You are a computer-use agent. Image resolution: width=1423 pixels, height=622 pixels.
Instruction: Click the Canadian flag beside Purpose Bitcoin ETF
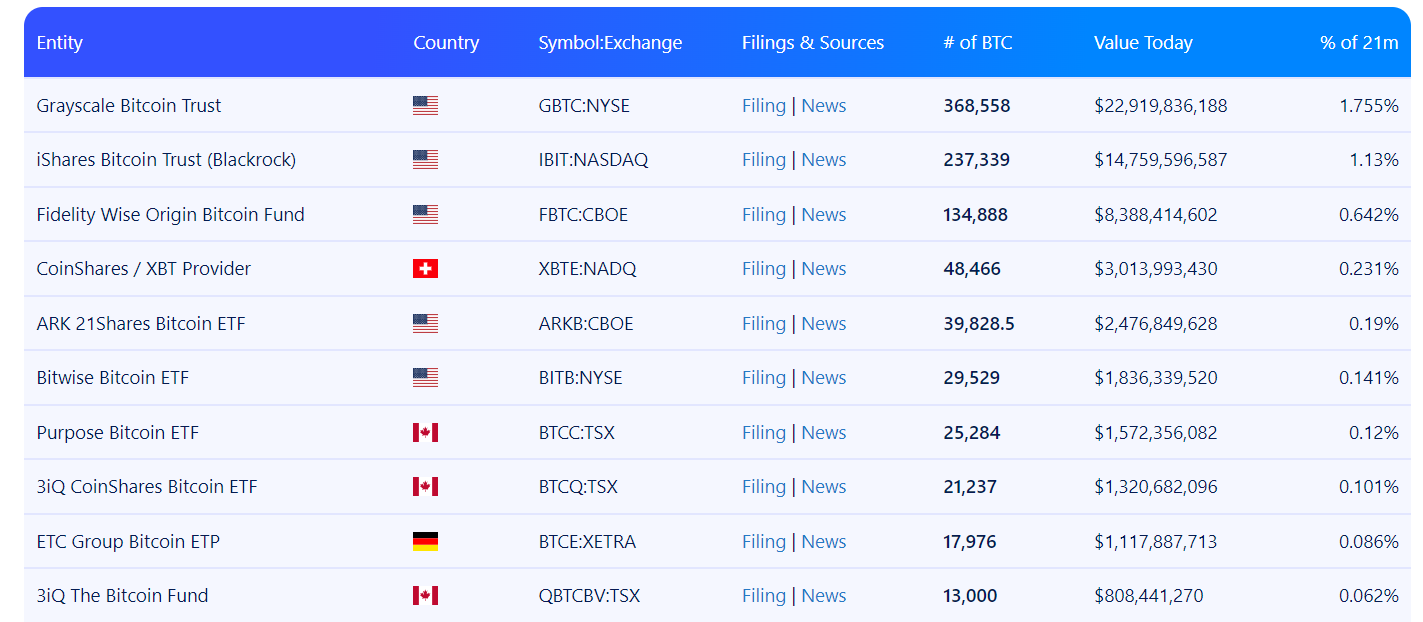tap(425, 433)
